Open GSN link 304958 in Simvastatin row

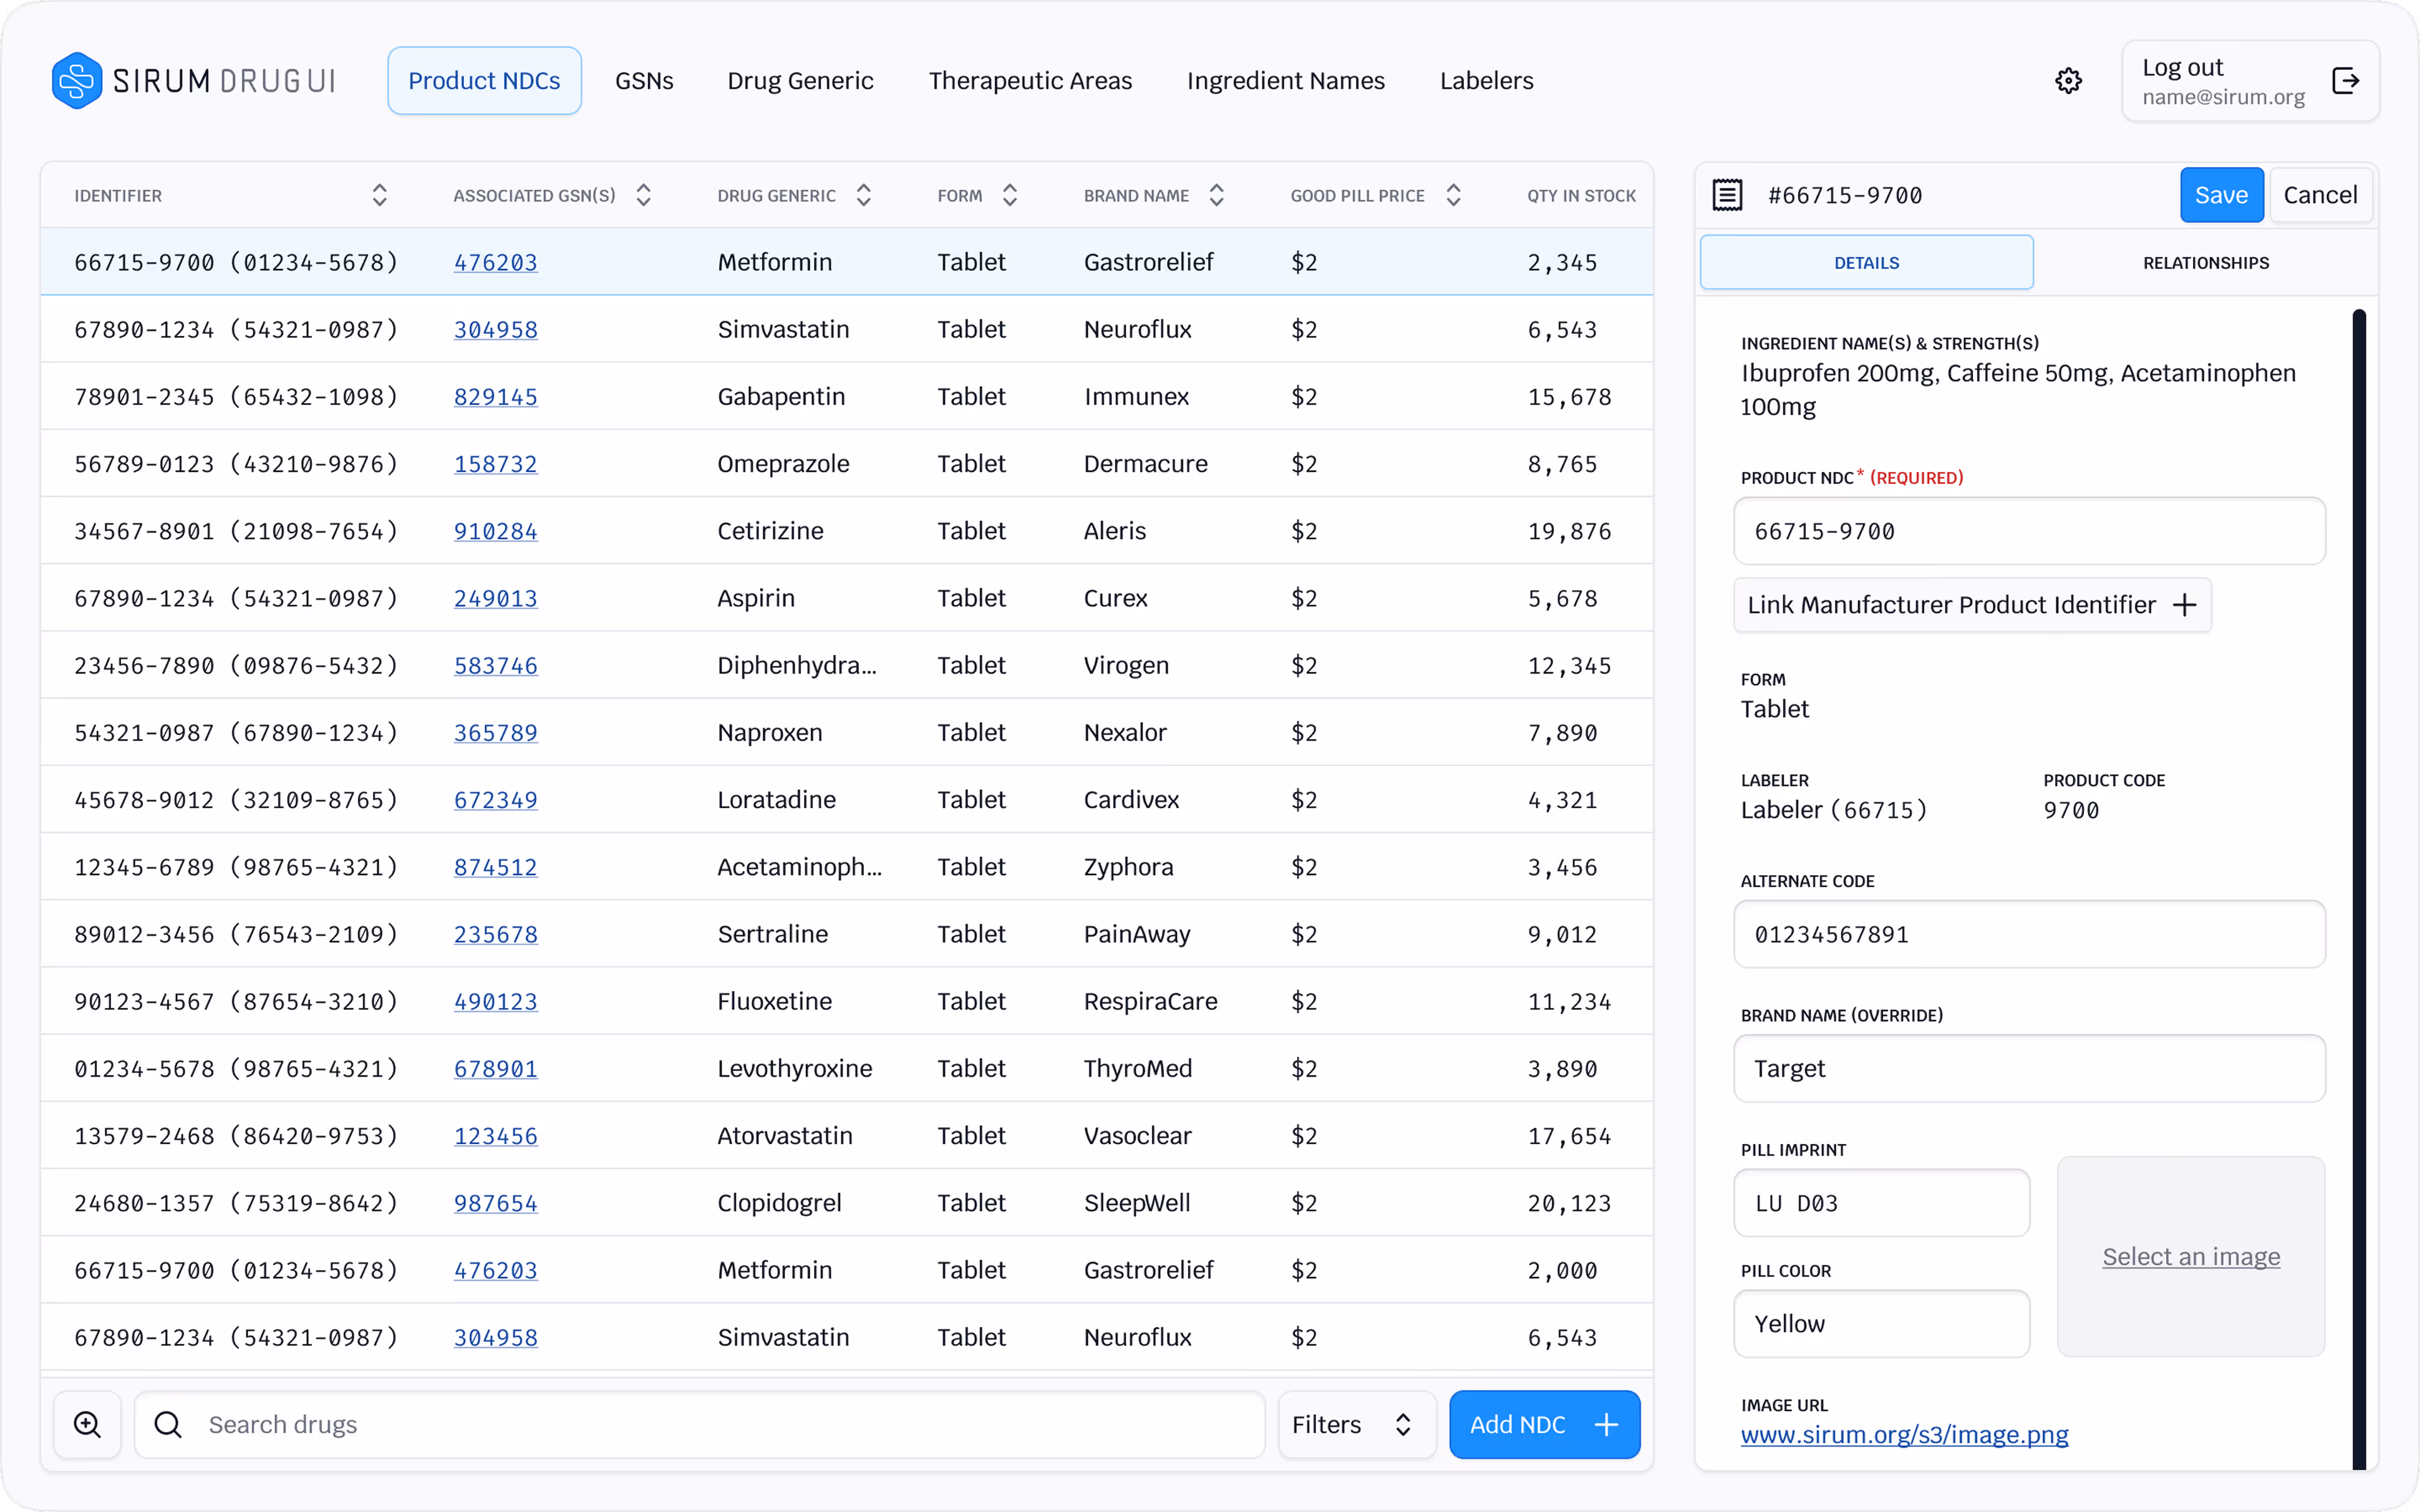click(496, 329)
